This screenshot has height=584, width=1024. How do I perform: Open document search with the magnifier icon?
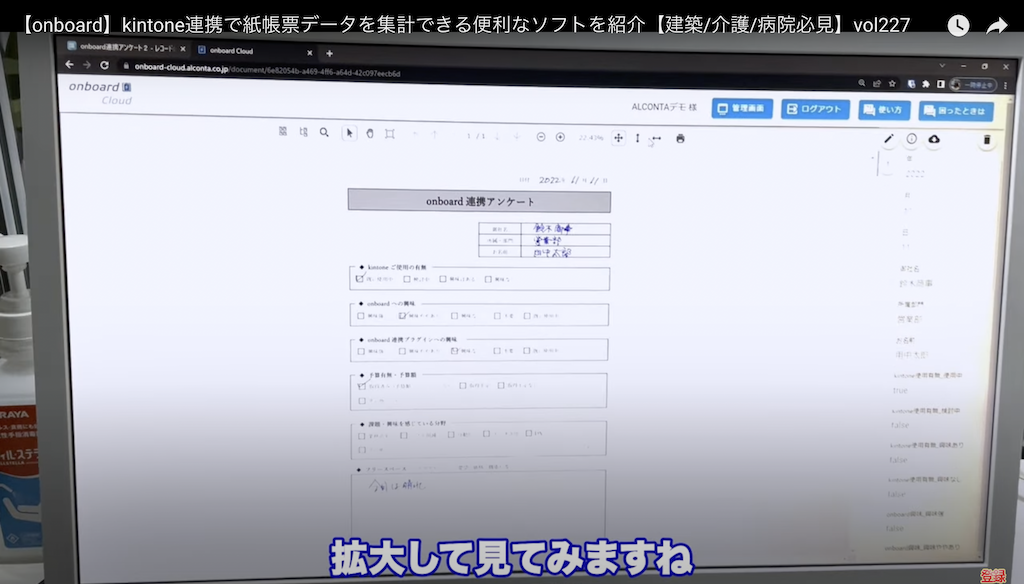pos(324,135)
